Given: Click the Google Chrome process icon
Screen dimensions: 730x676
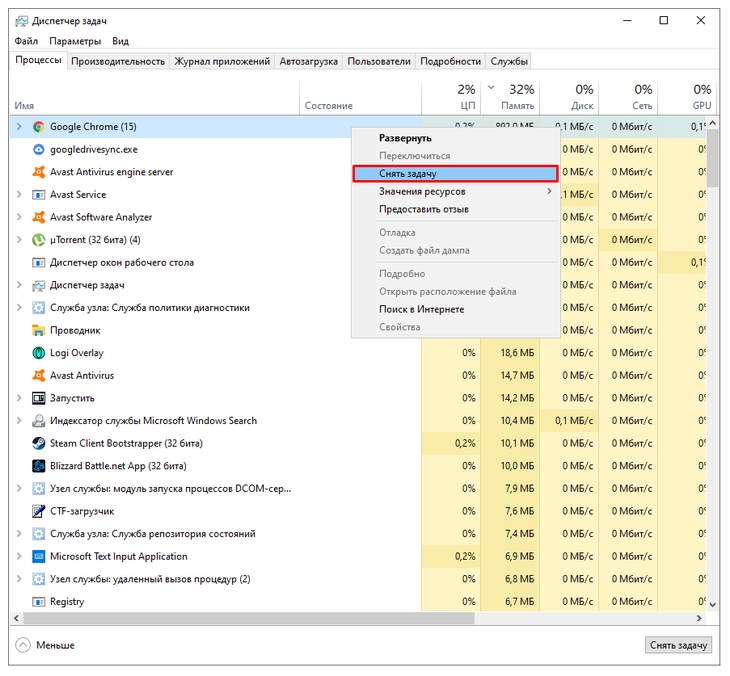Looking at the screenshot, I should (x=39, y=127).
